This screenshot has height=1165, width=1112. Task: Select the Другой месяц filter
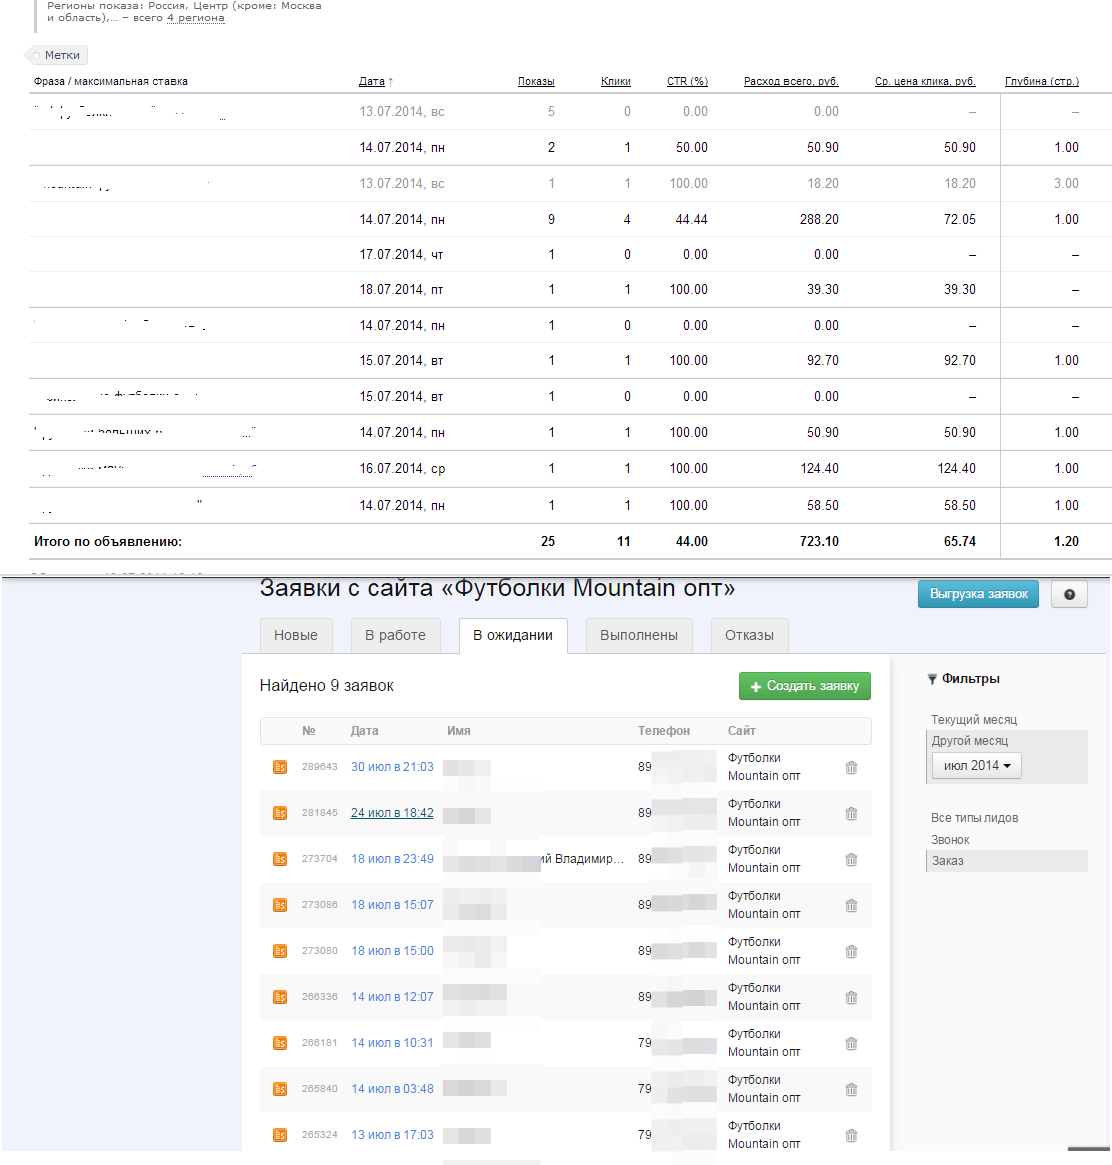(969, 741)
